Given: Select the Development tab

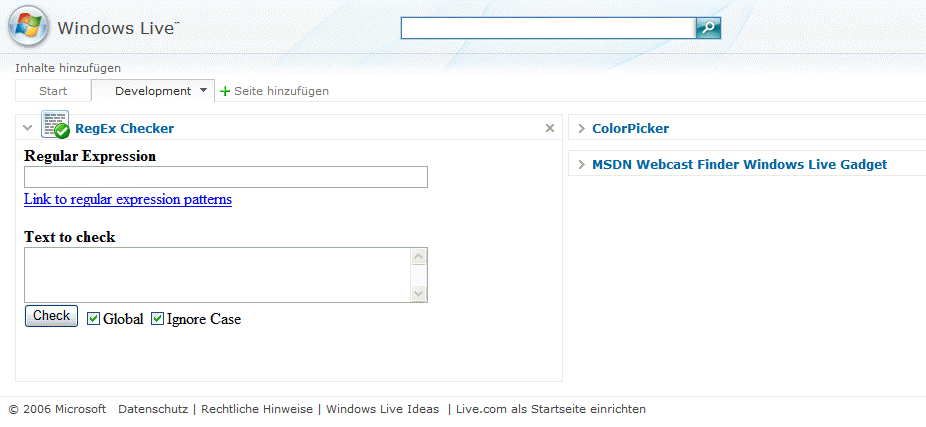Looking at the screenshot, I should [153, 92].
